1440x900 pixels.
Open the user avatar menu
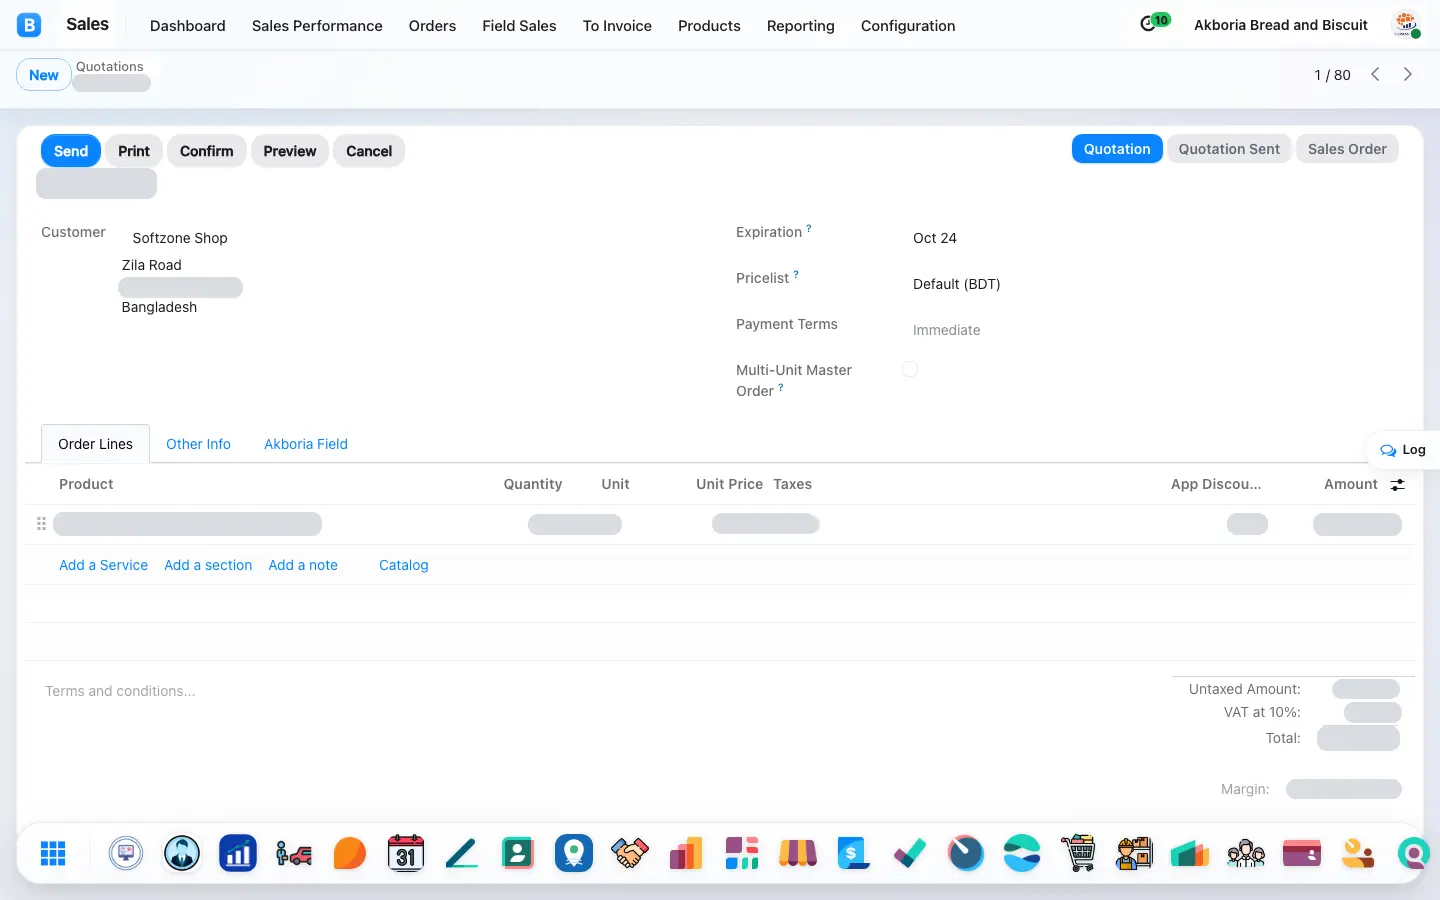pyautogui.click(x=1406, y=25)
